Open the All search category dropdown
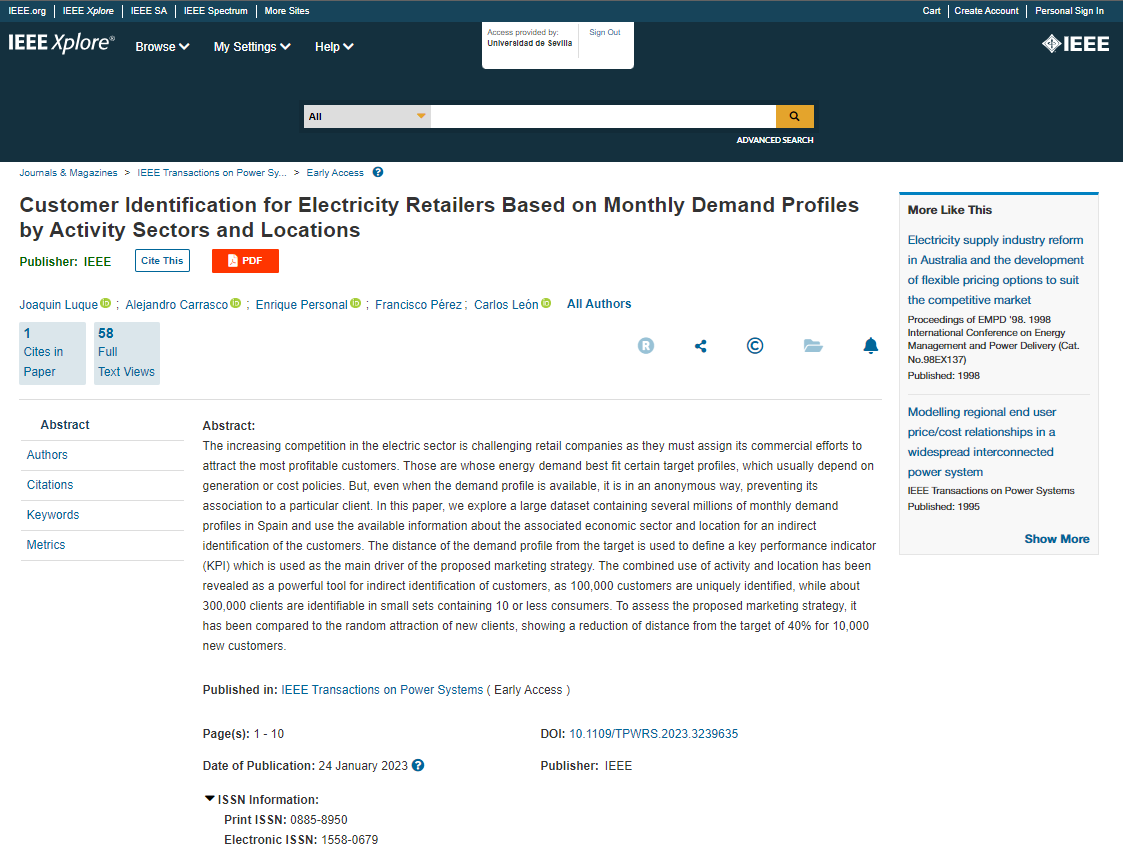This screenshot has height=858, width=1123. pyautogui.click(x=367, y=116)
